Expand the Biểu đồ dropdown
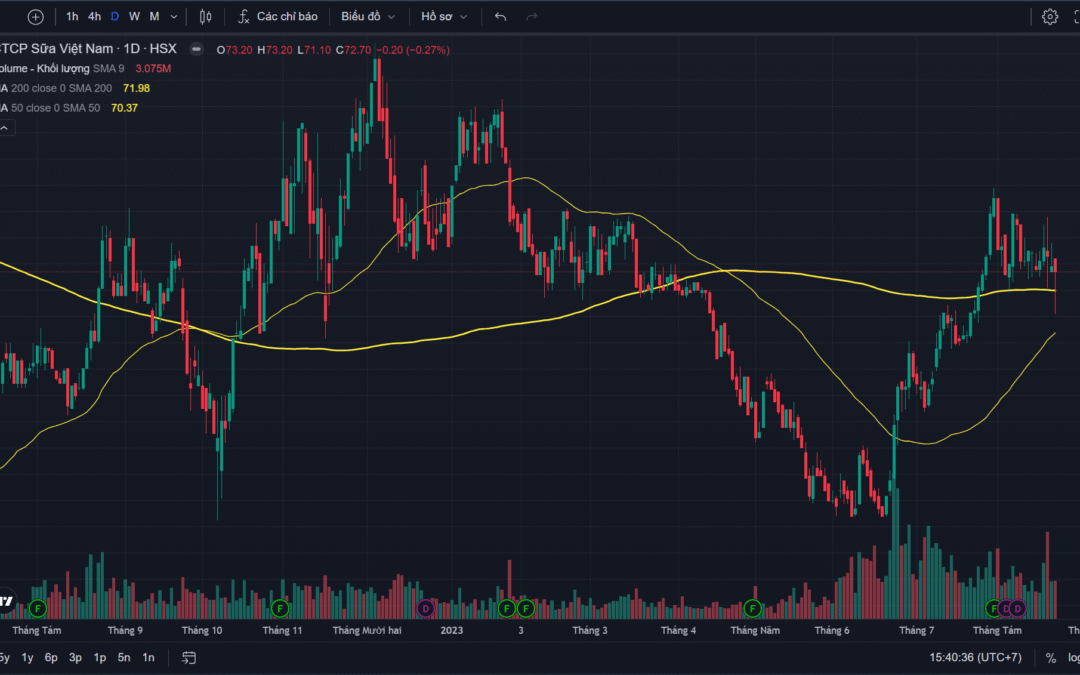1080x675 pixels. [x=367, y=16]
